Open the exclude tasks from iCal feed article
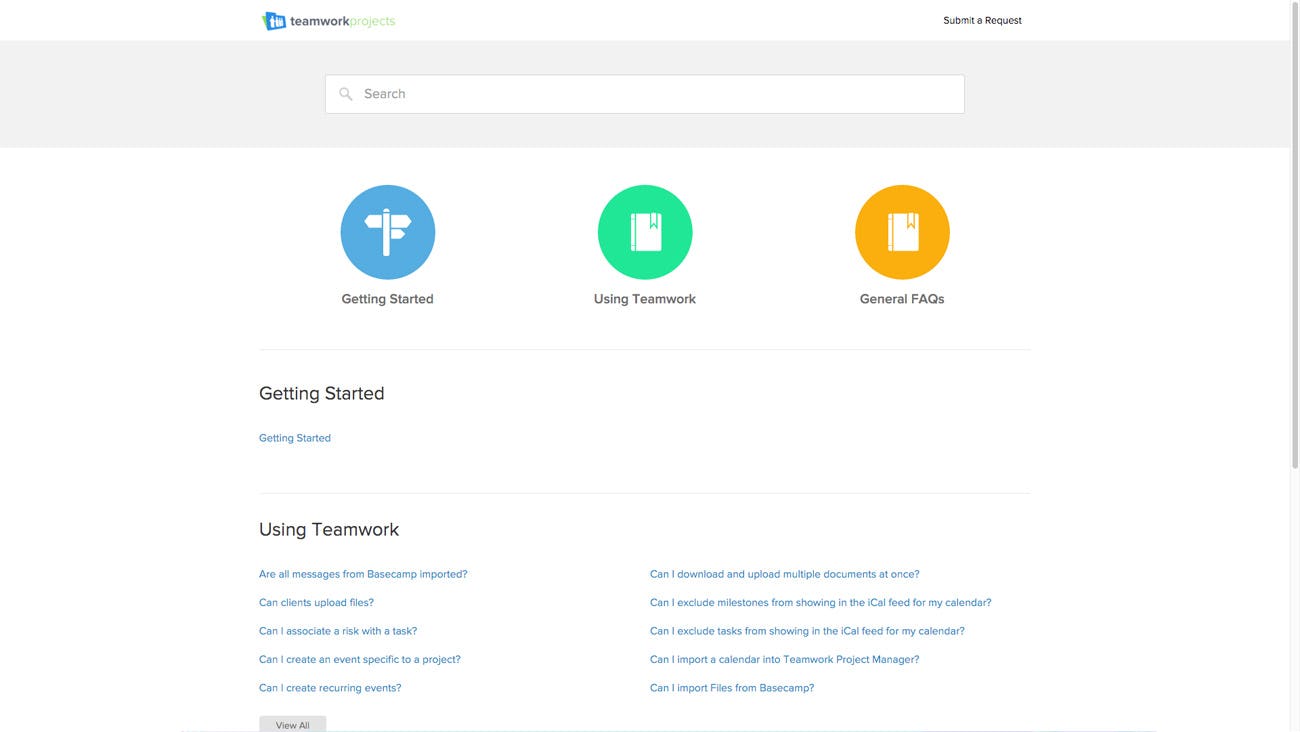 (x=807, y=631)
